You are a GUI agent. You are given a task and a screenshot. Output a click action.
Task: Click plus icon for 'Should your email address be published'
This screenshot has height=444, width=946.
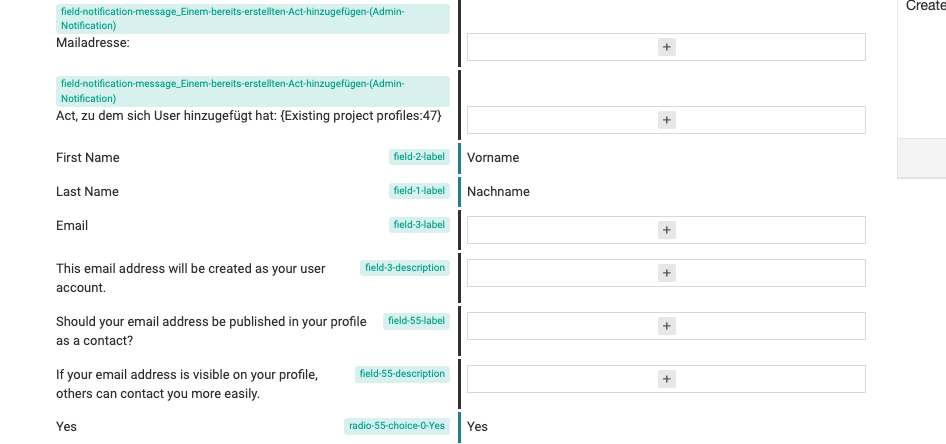point(667,326)
